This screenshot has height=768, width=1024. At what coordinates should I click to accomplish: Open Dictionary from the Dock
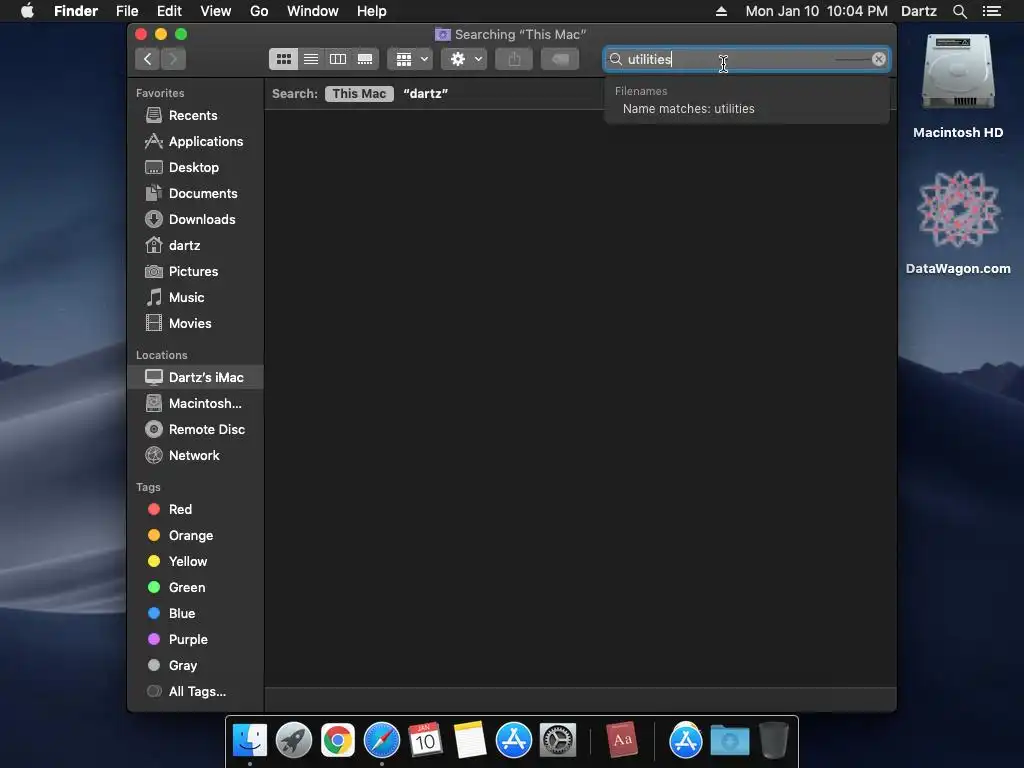coord(621,739)
